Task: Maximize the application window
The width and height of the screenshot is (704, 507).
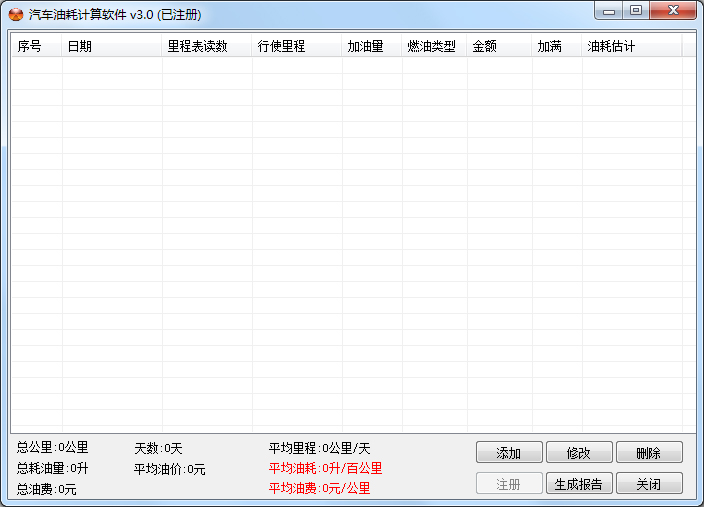Action: click(x=636, y=11)
